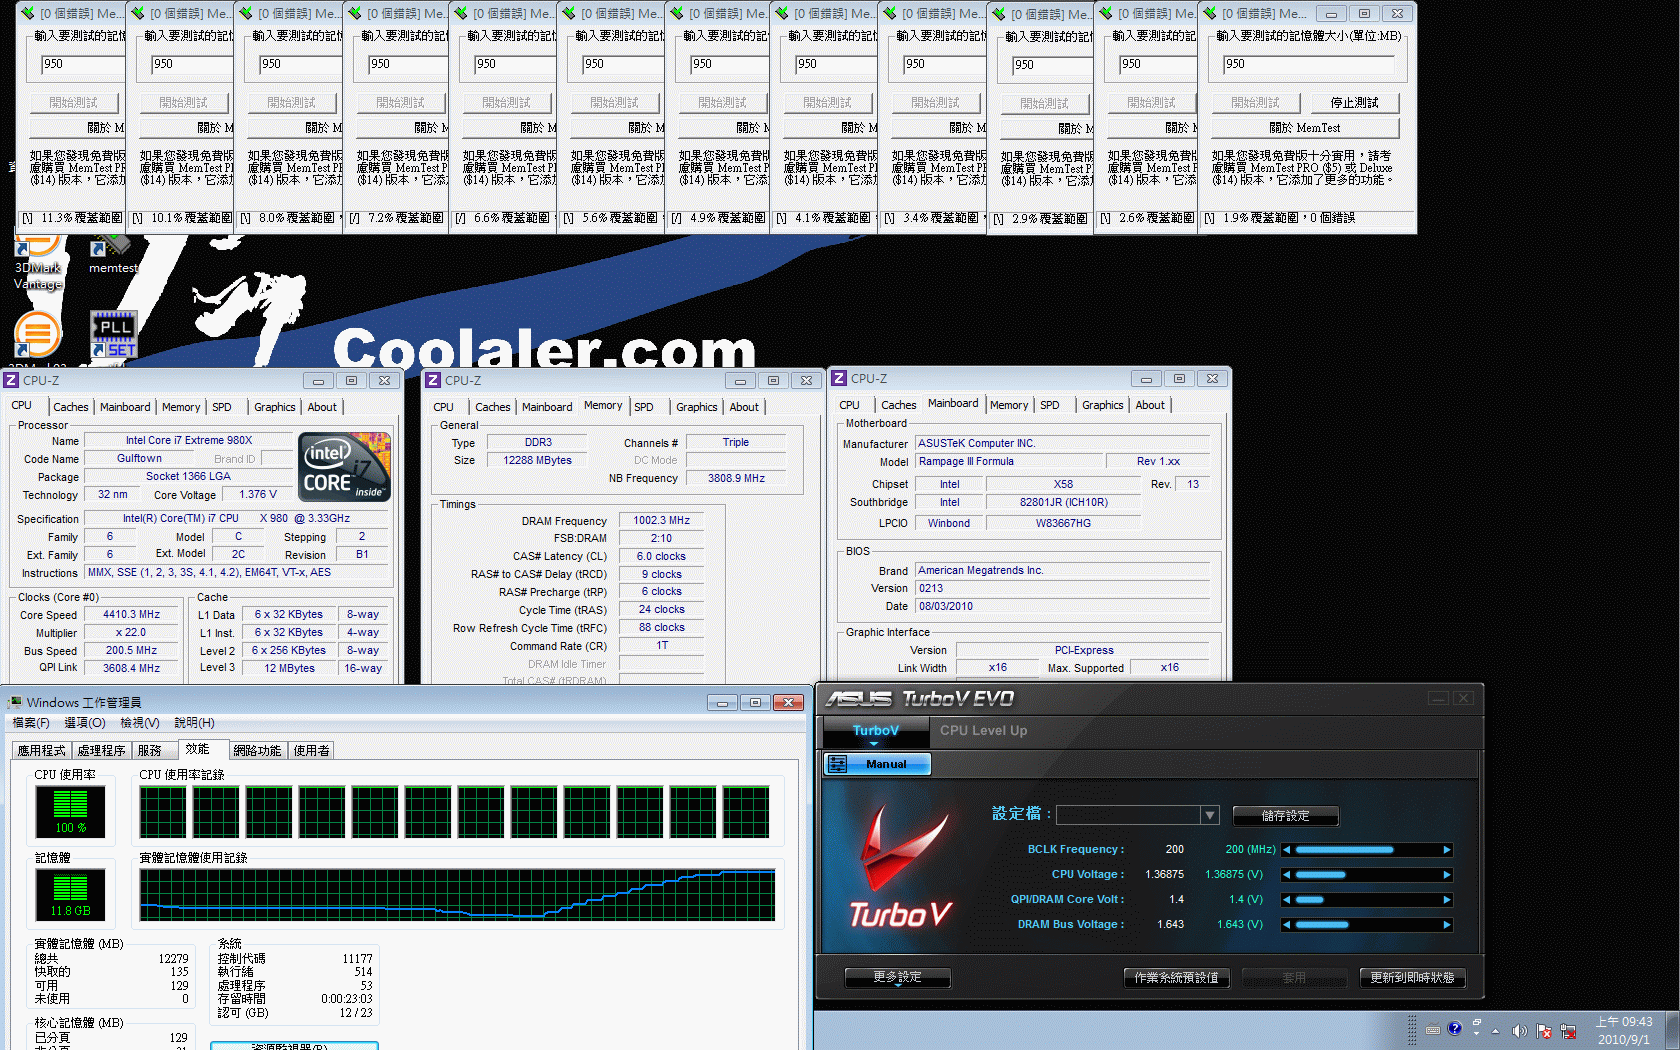Click the CPU-Z Mainboard window title icon
Viewport: 1680px width, 1050px height.
[x=839, y=378]
